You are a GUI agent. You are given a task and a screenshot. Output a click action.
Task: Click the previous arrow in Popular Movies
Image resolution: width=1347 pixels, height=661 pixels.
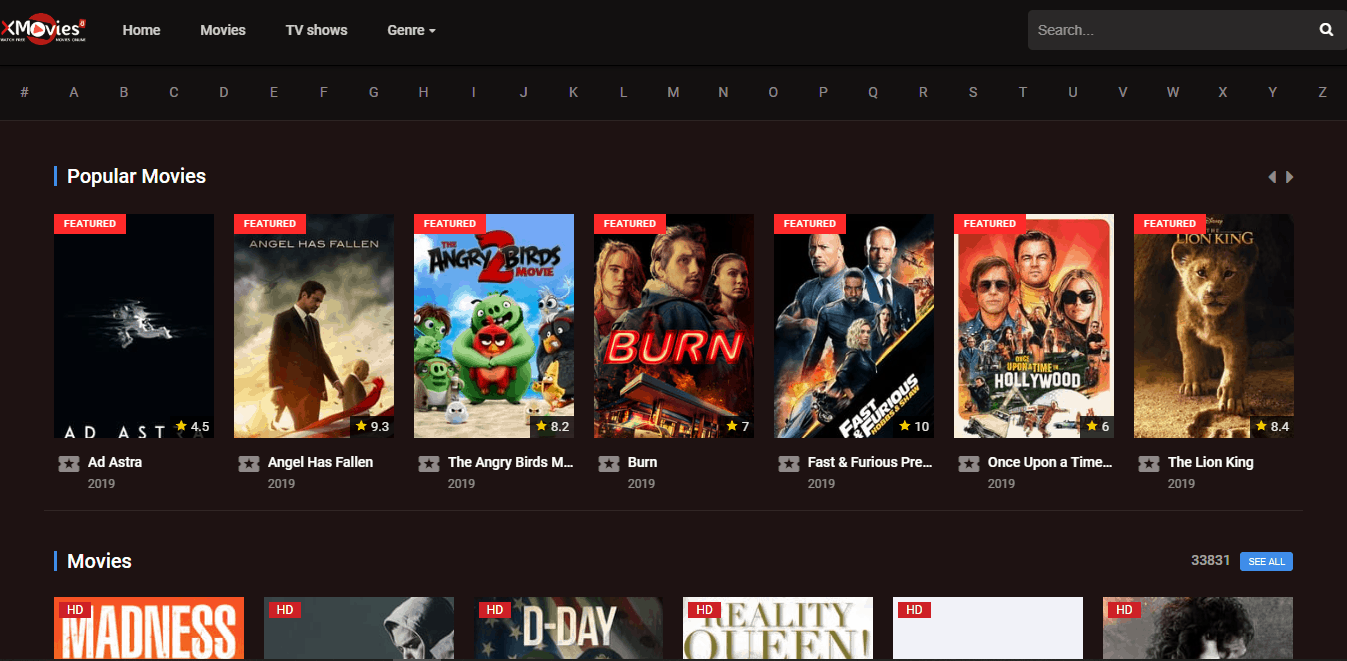click(1272, 177)
